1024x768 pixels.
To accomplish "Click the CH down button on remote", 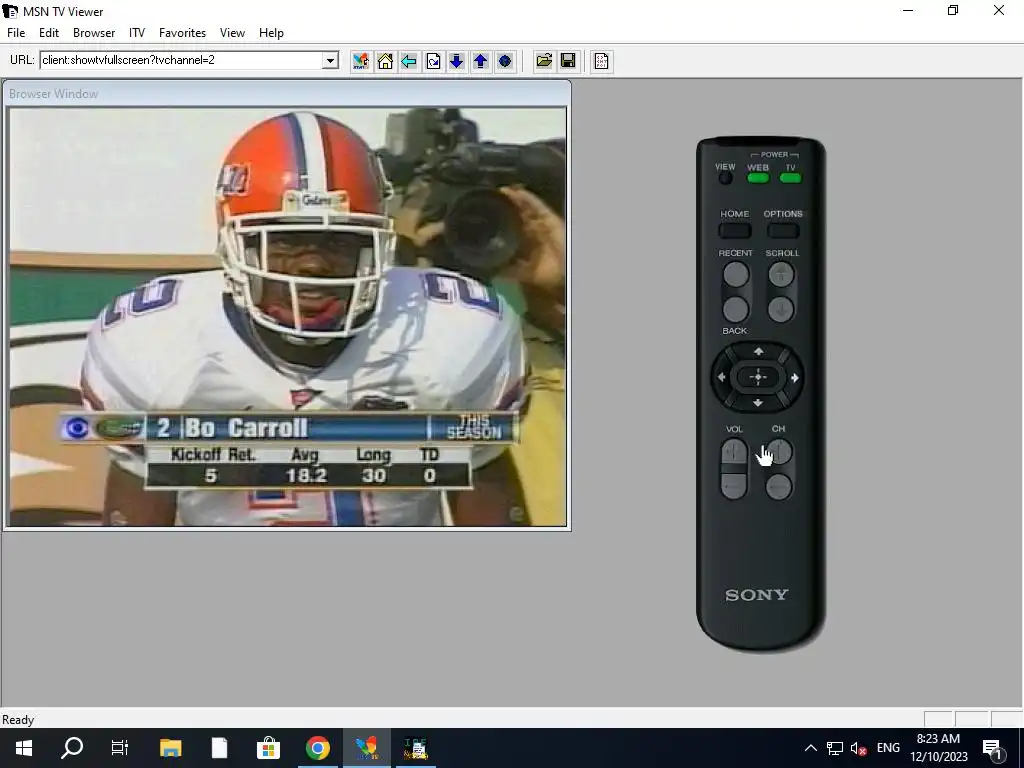I will pyautogui.click(x=779, y=487).
